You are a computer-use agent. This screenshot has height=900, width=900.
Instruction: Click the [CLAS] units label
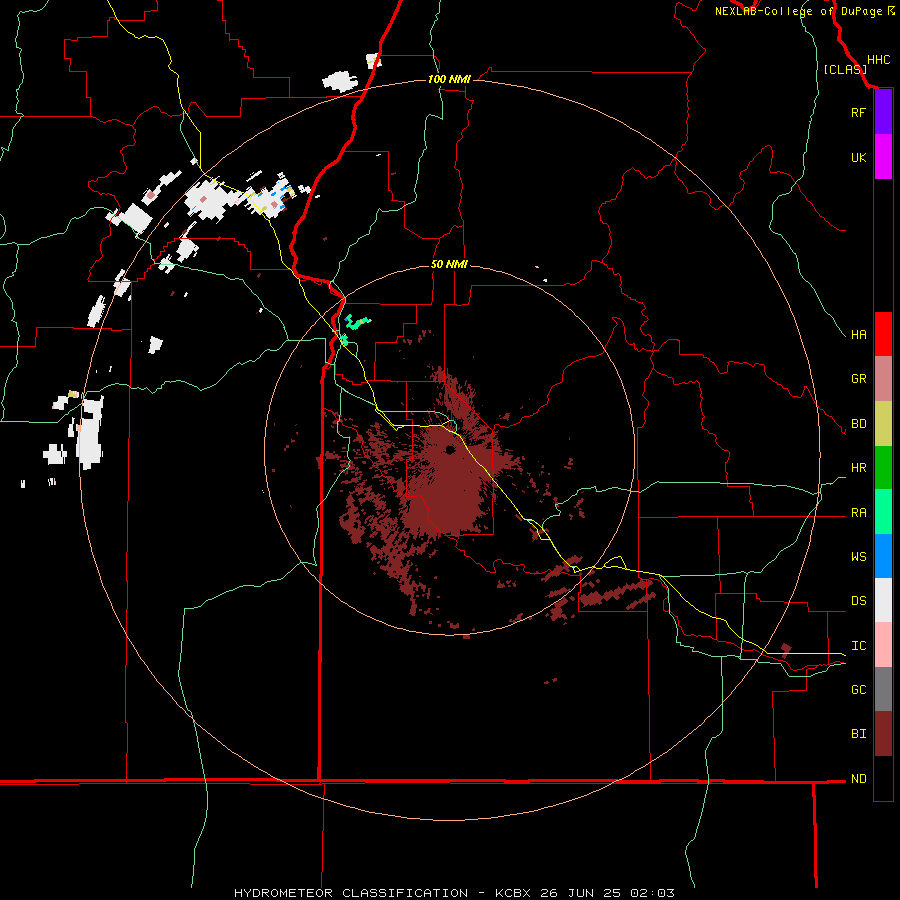point(845,70)
